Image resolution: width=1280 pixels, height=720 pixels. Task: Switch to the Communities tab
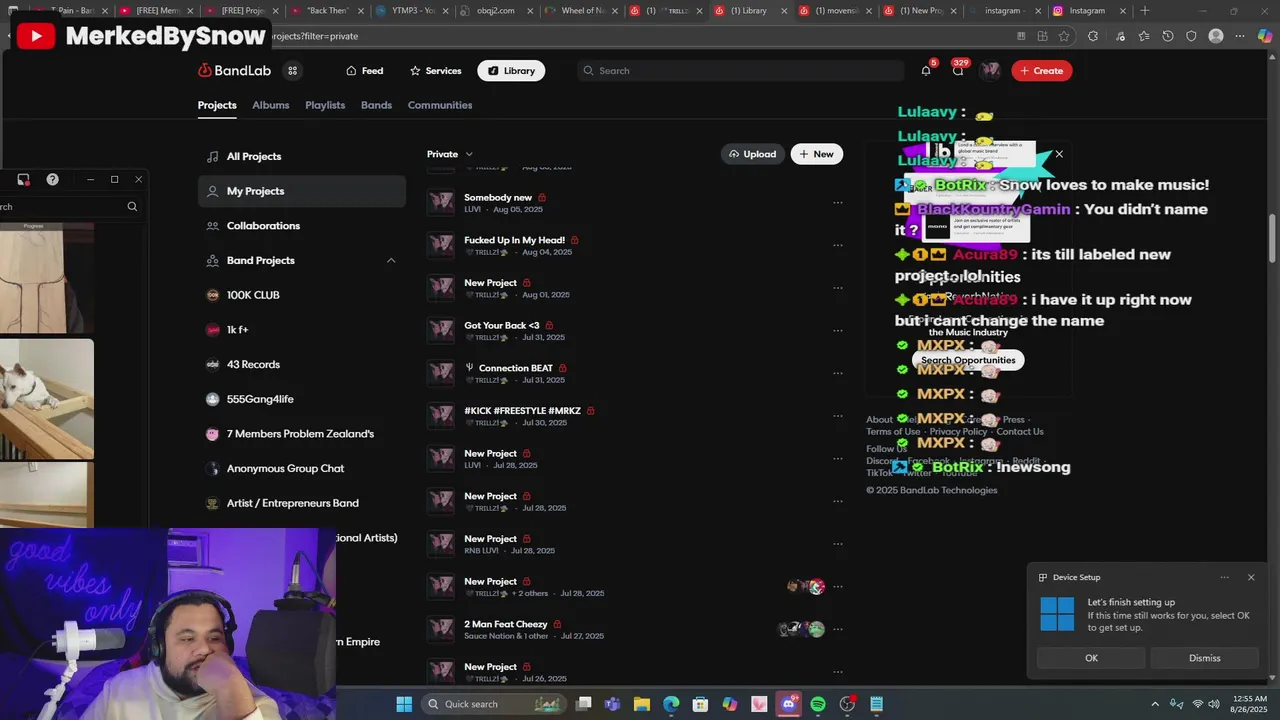pyautogui.click(x=440, y=105)
